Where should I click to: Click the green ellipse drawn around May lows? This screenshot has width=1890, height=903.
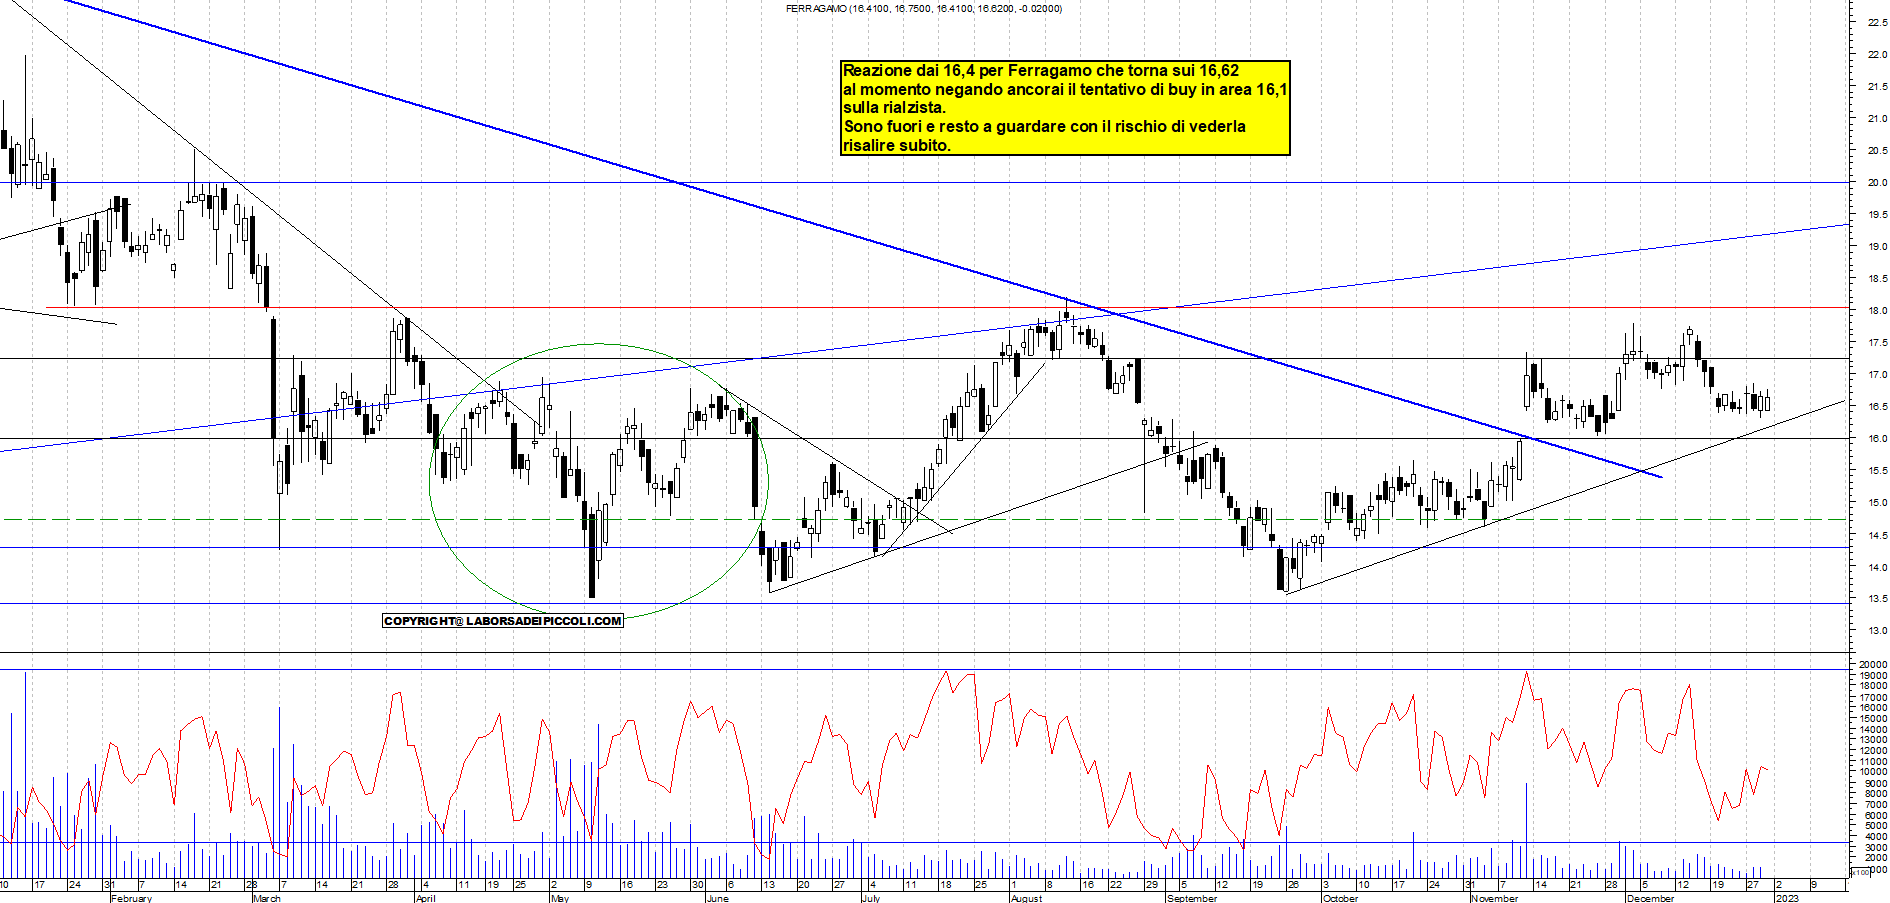[599, 479]
